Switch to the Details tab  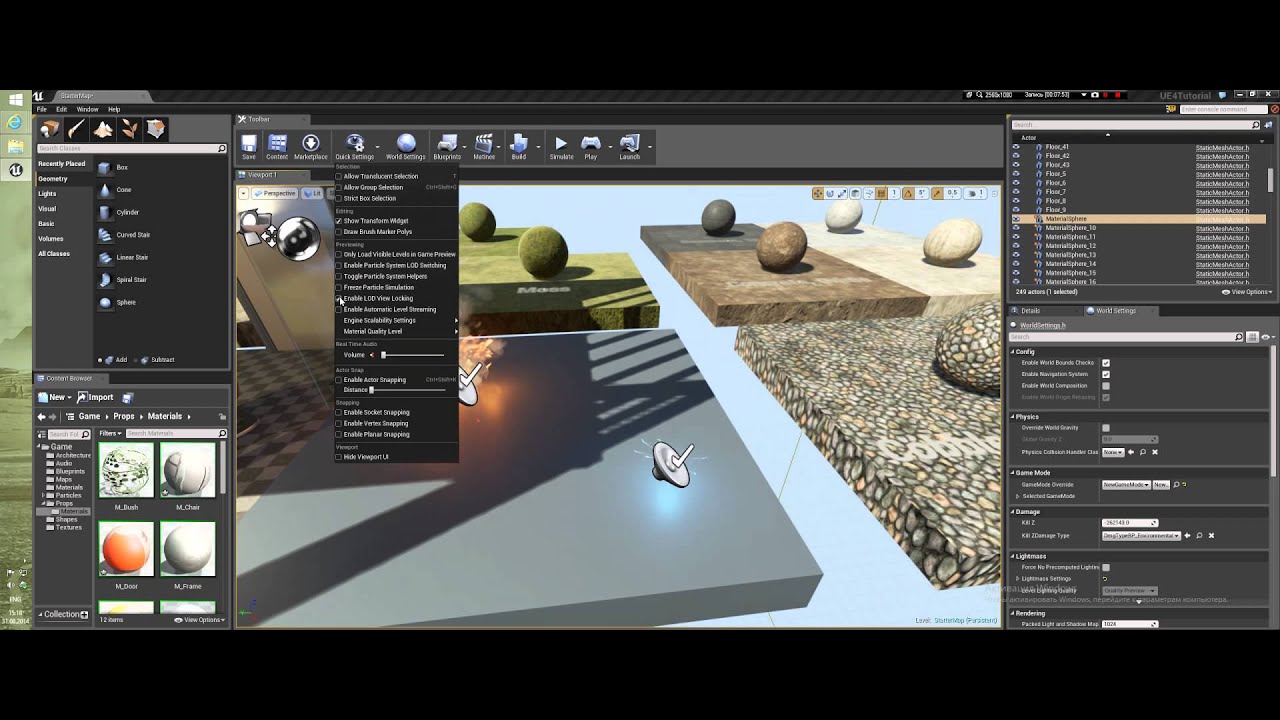pyautogui.click(x=1030, y=311)
